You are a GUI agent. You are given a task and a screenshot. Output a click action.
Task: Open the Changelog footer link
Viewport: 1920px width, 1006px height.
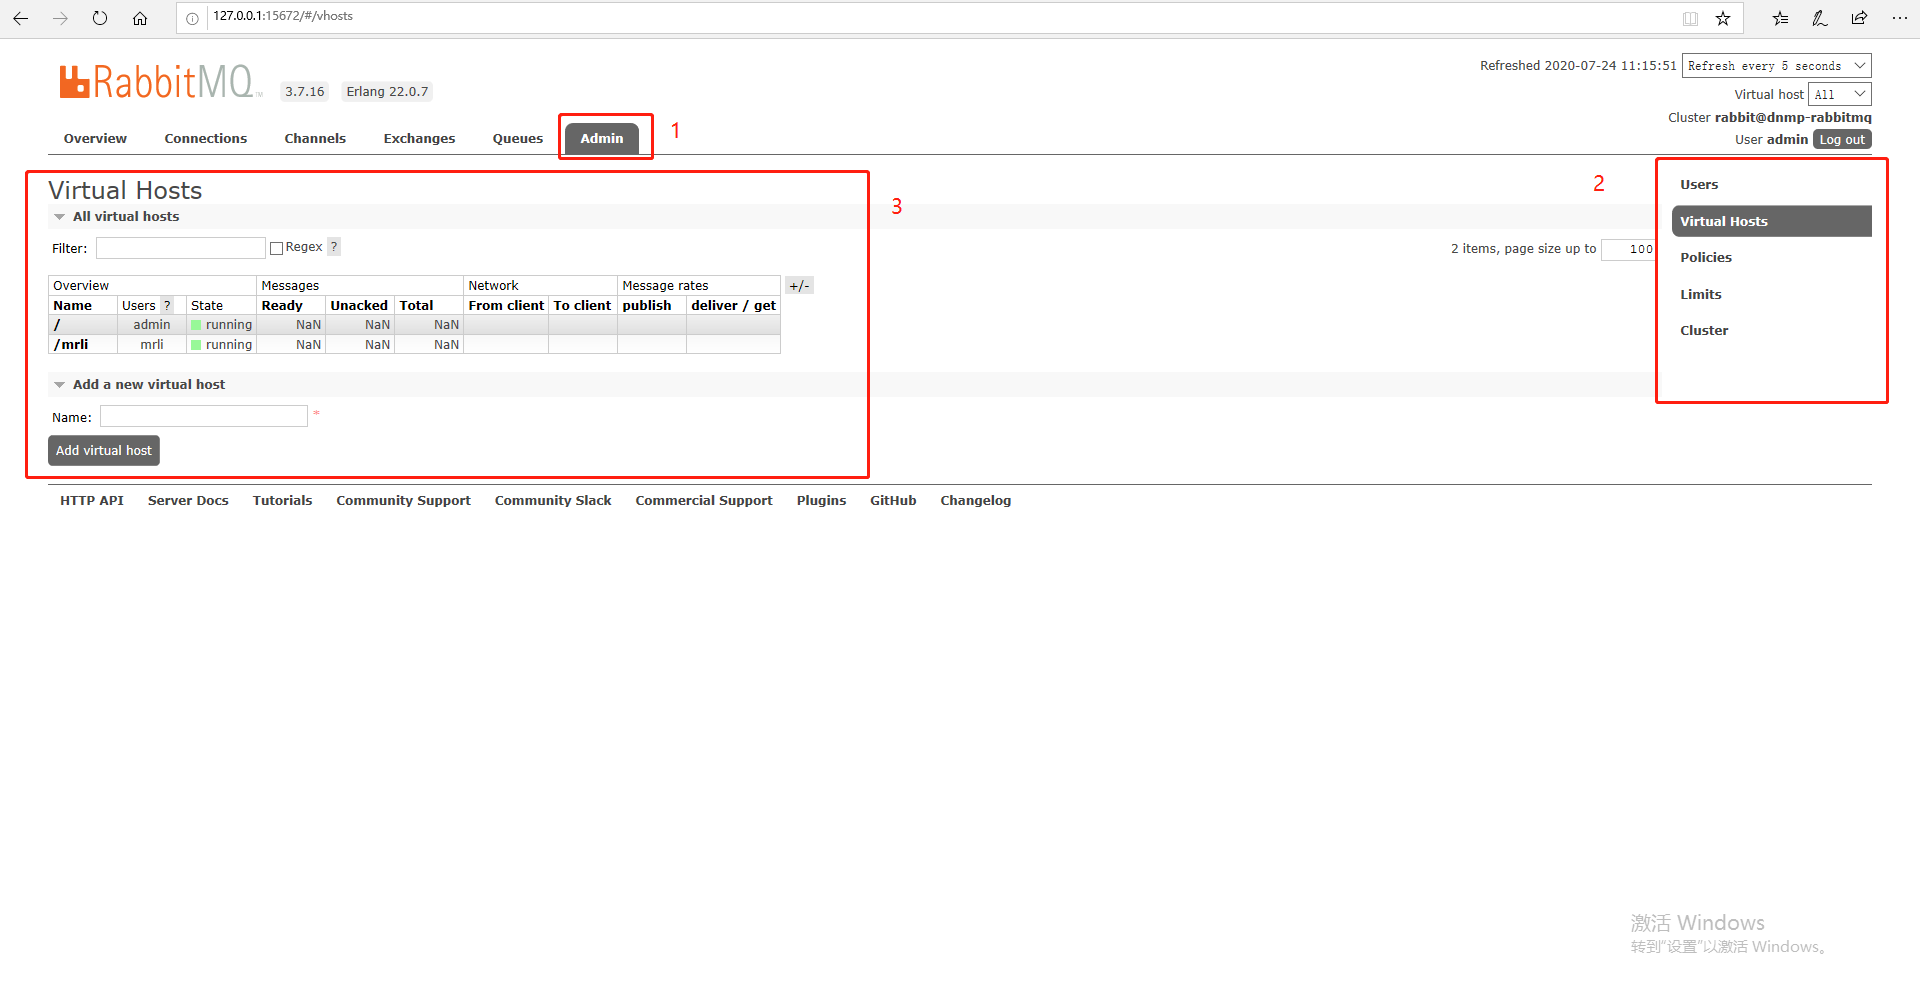975,501
